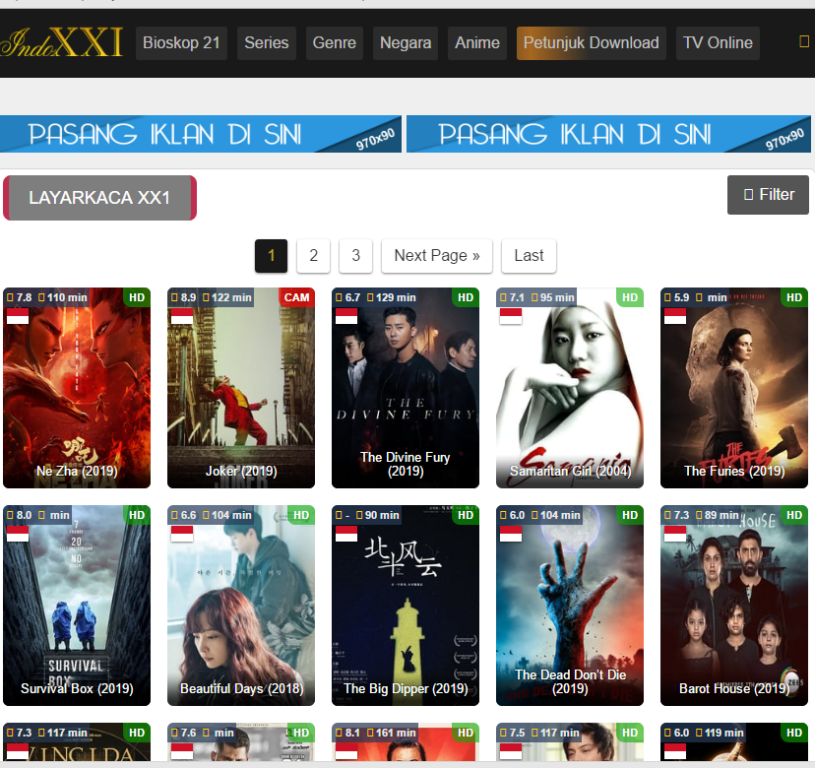Open the Genre dropdown menu
Screen dimensions: 815x768
tap(334, 43)
